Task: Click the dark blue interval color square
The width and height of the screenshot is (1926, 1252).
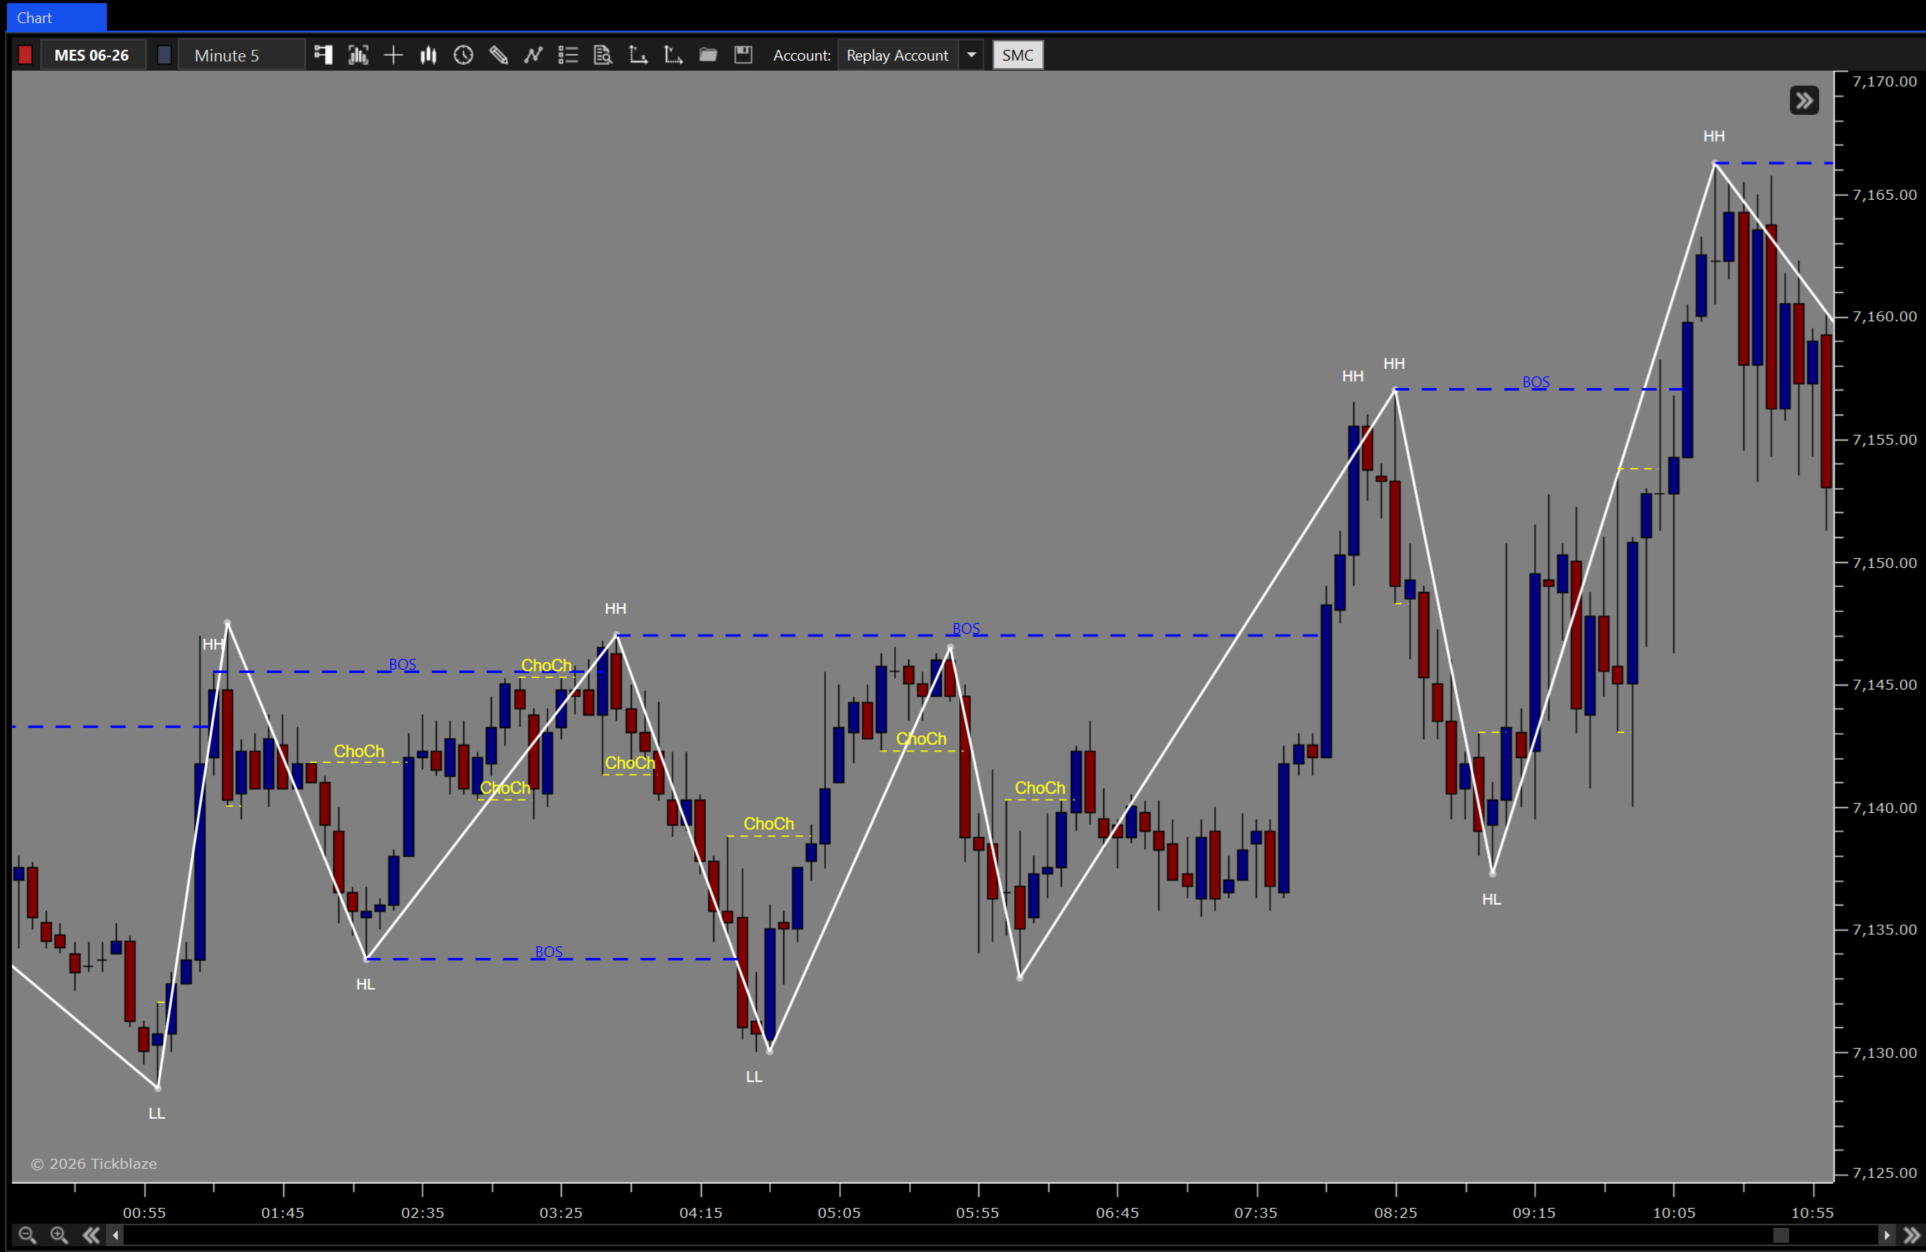Action: (x=164, y=55)
